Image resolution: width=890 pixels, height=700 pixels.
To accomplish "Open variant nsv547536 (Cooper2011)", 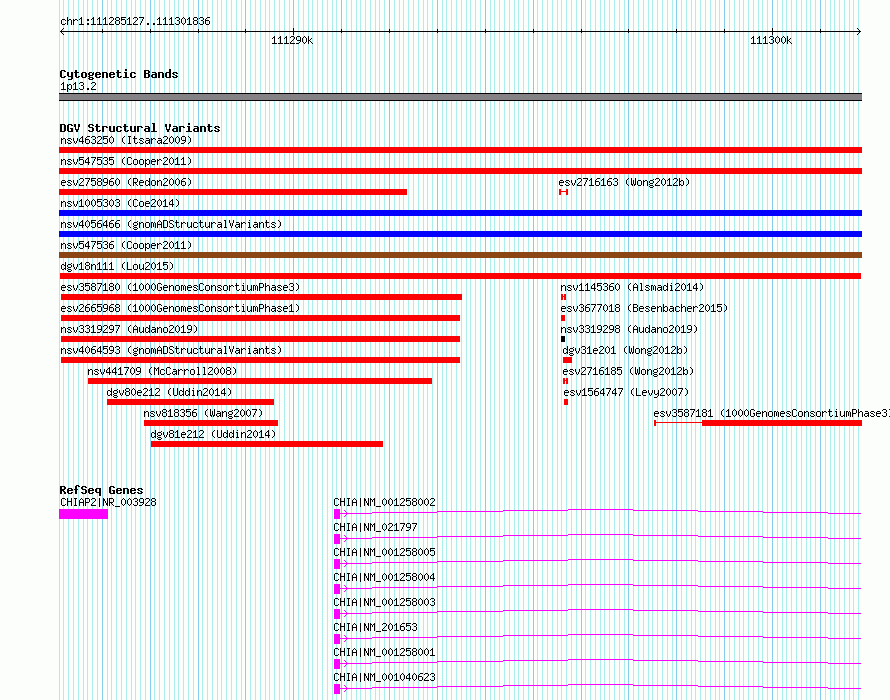I will coord(126,245).
